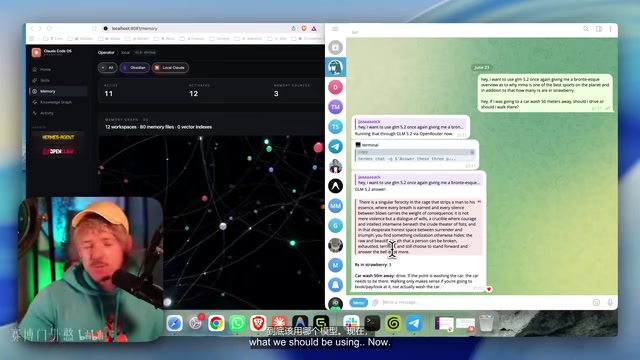Click the local breadcrumb label
Screen dimensions: 640x360
(x=125, y=53)
